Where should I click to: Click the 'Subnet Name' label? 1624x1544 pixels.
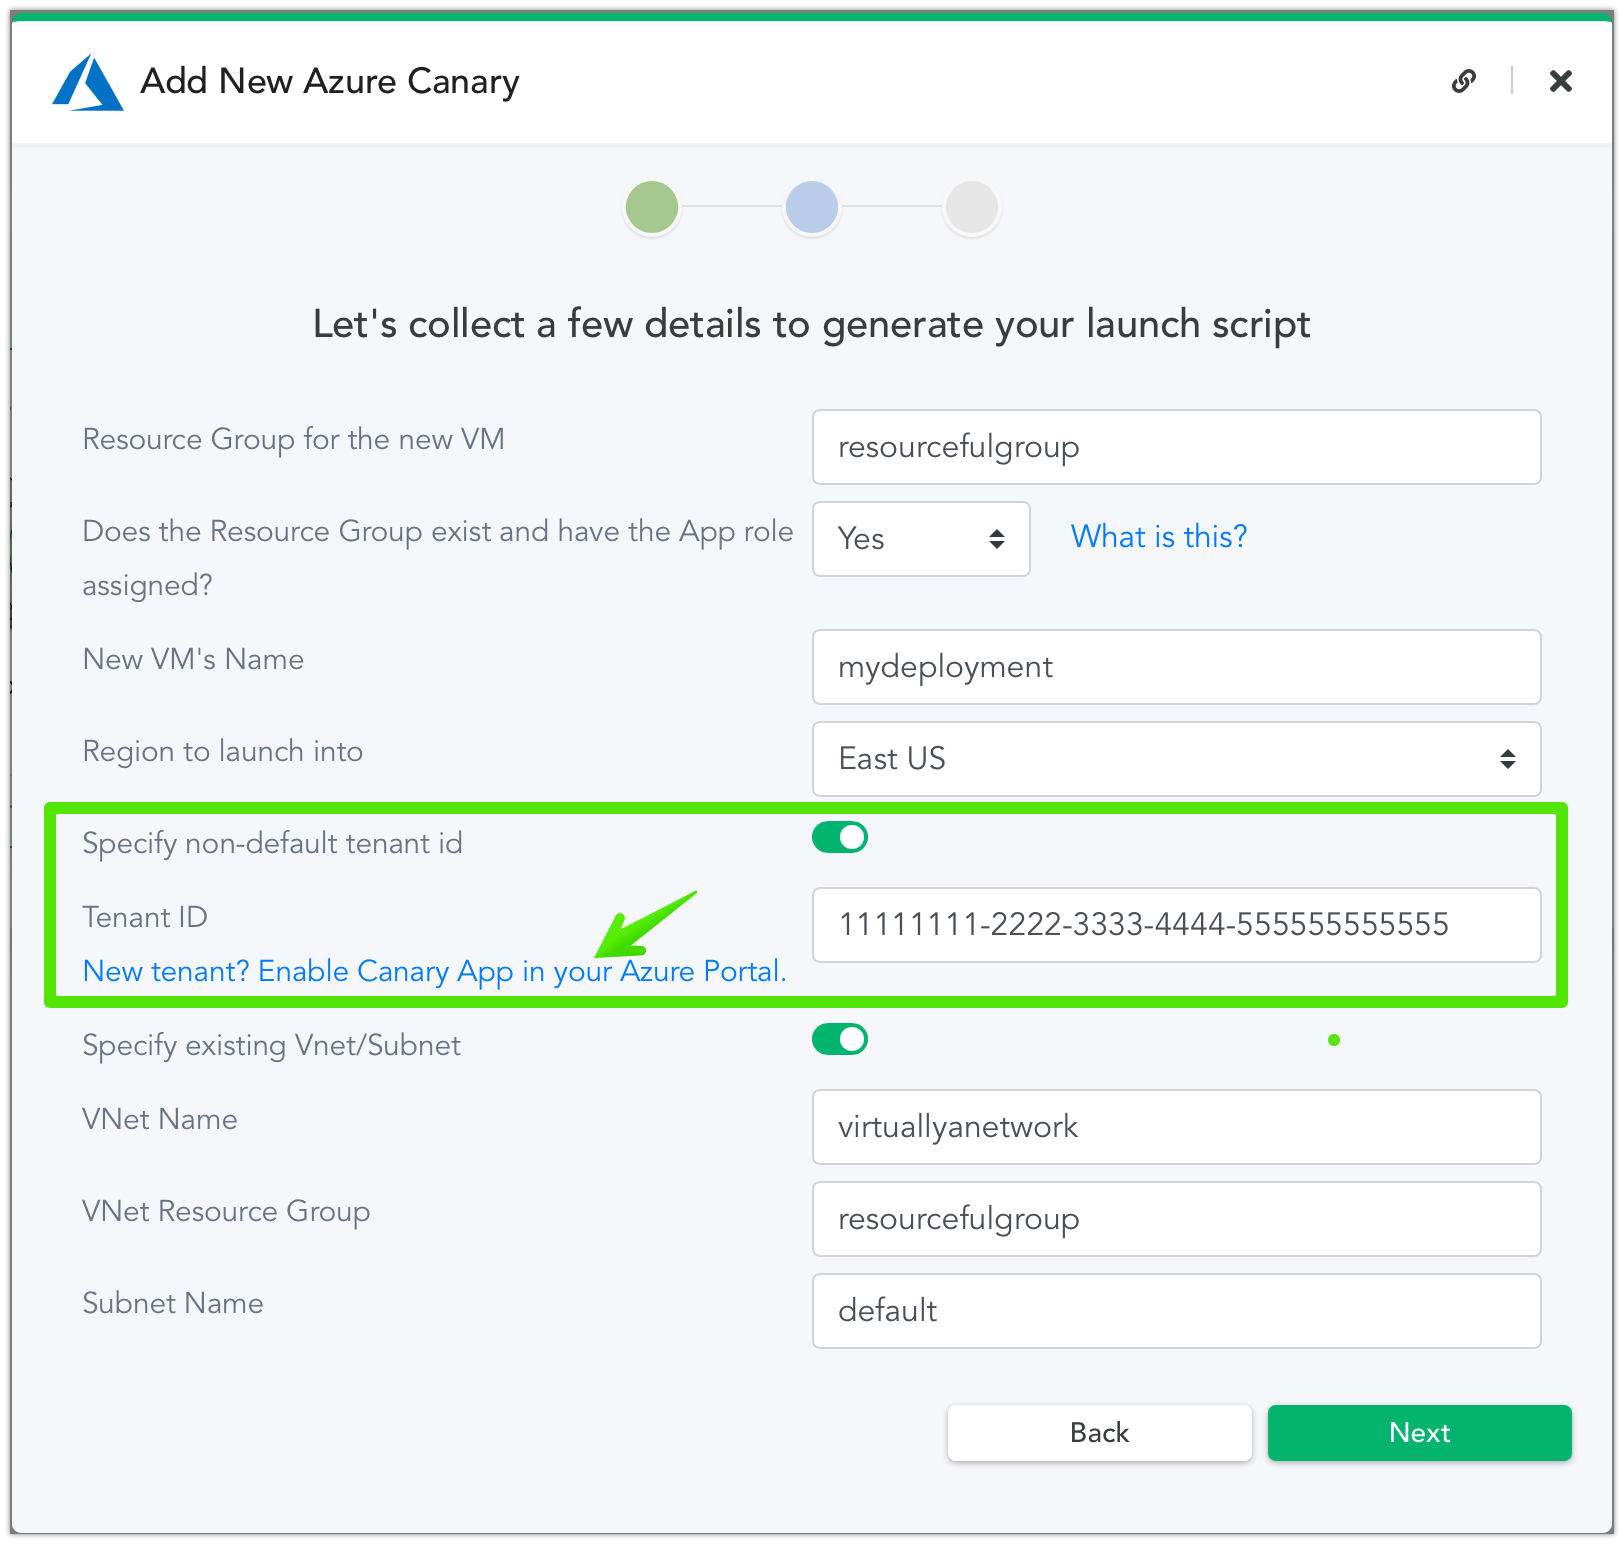click(173, 1303)
